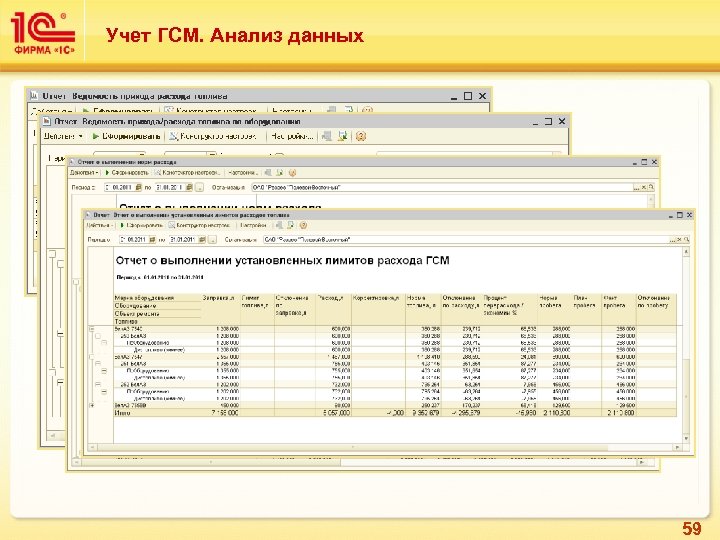Open end date calendar in norms report window
The image size is (720, 540).
189,187
